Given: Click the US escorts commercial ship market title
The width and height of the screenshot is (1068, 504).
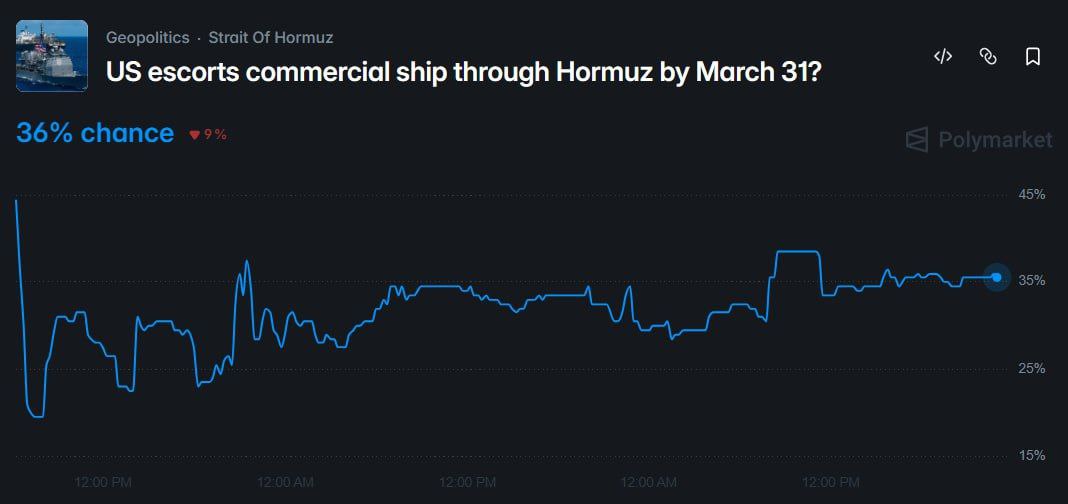Looking at the screenshot, I should point(464,72).
